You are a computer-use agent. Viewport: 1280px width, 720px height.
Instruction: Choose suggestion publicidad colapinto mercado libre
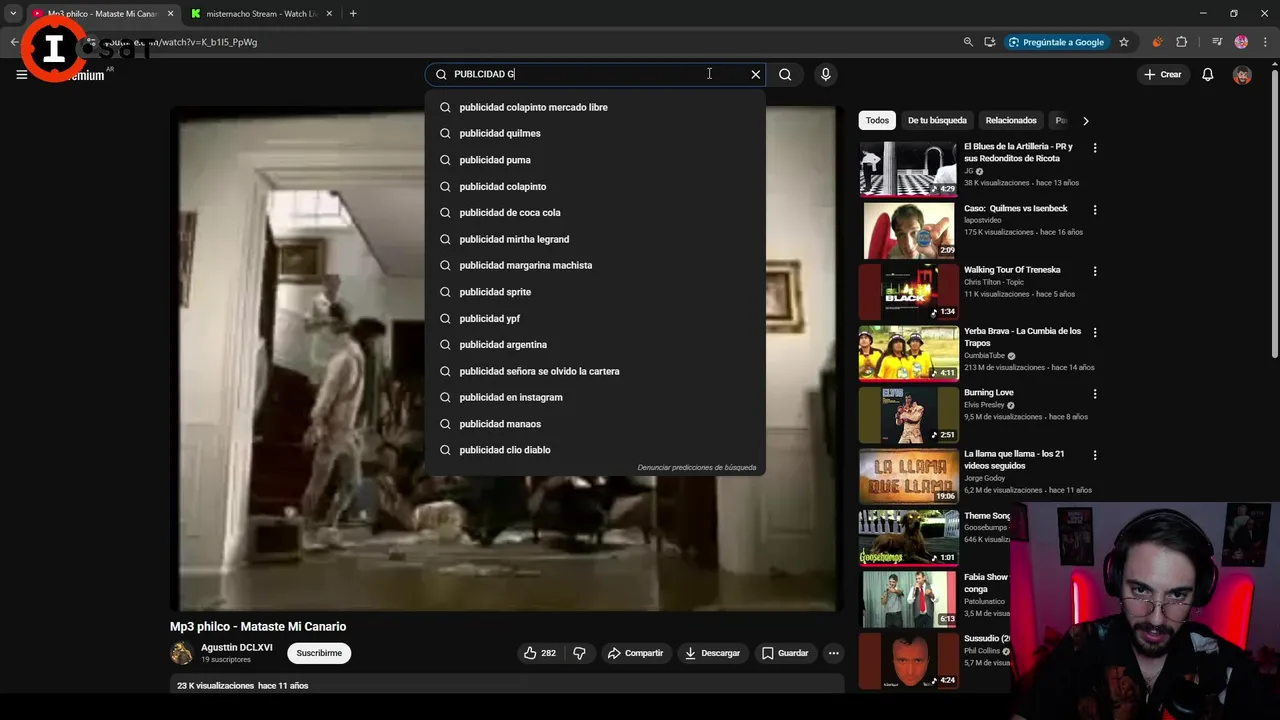pos(595,107)
